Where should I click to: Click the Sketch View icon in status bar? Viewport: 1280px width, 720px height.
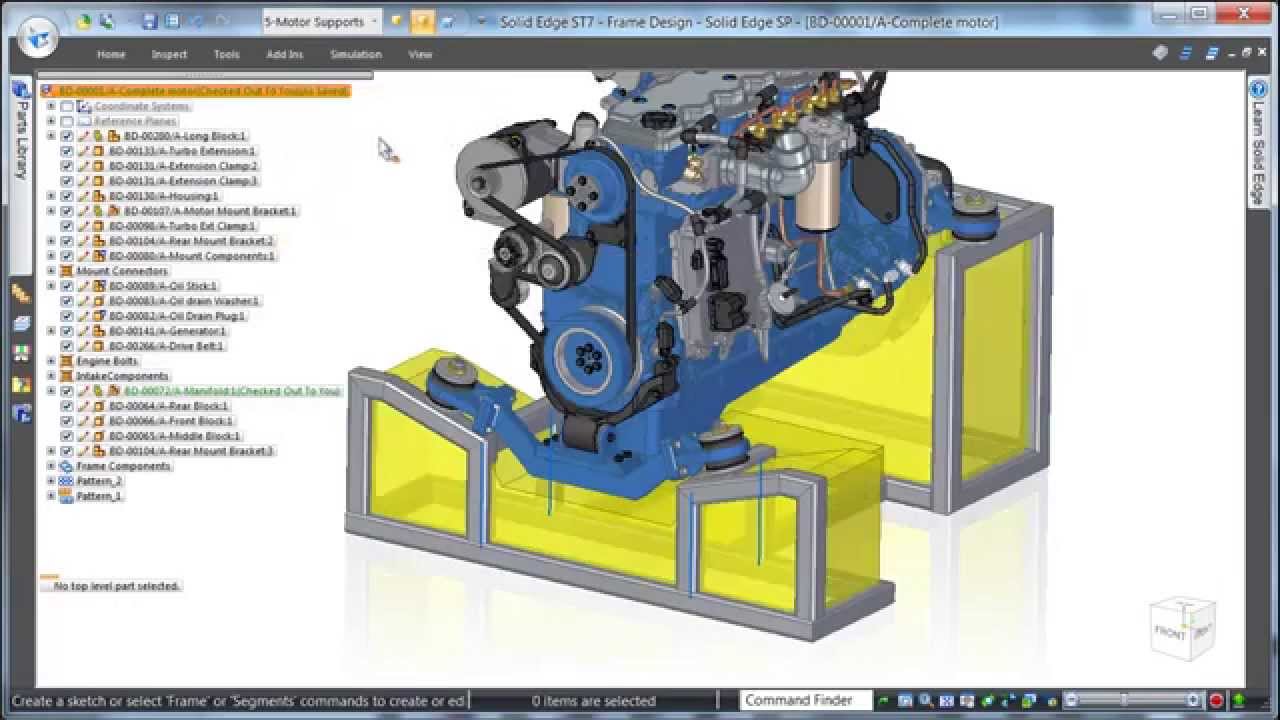[x=1009, y=701]
